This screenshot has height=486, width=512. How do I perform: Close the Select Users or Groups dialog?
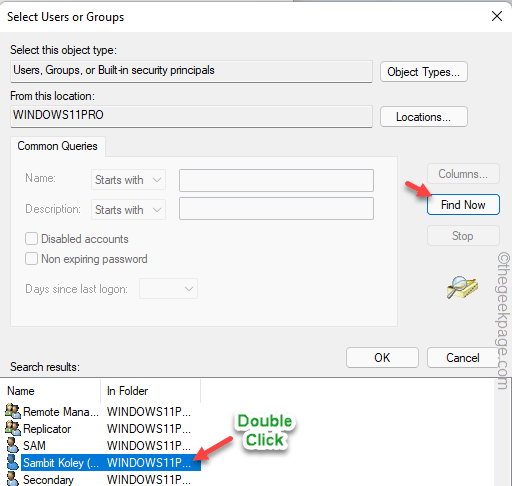(x=497, y=16)
